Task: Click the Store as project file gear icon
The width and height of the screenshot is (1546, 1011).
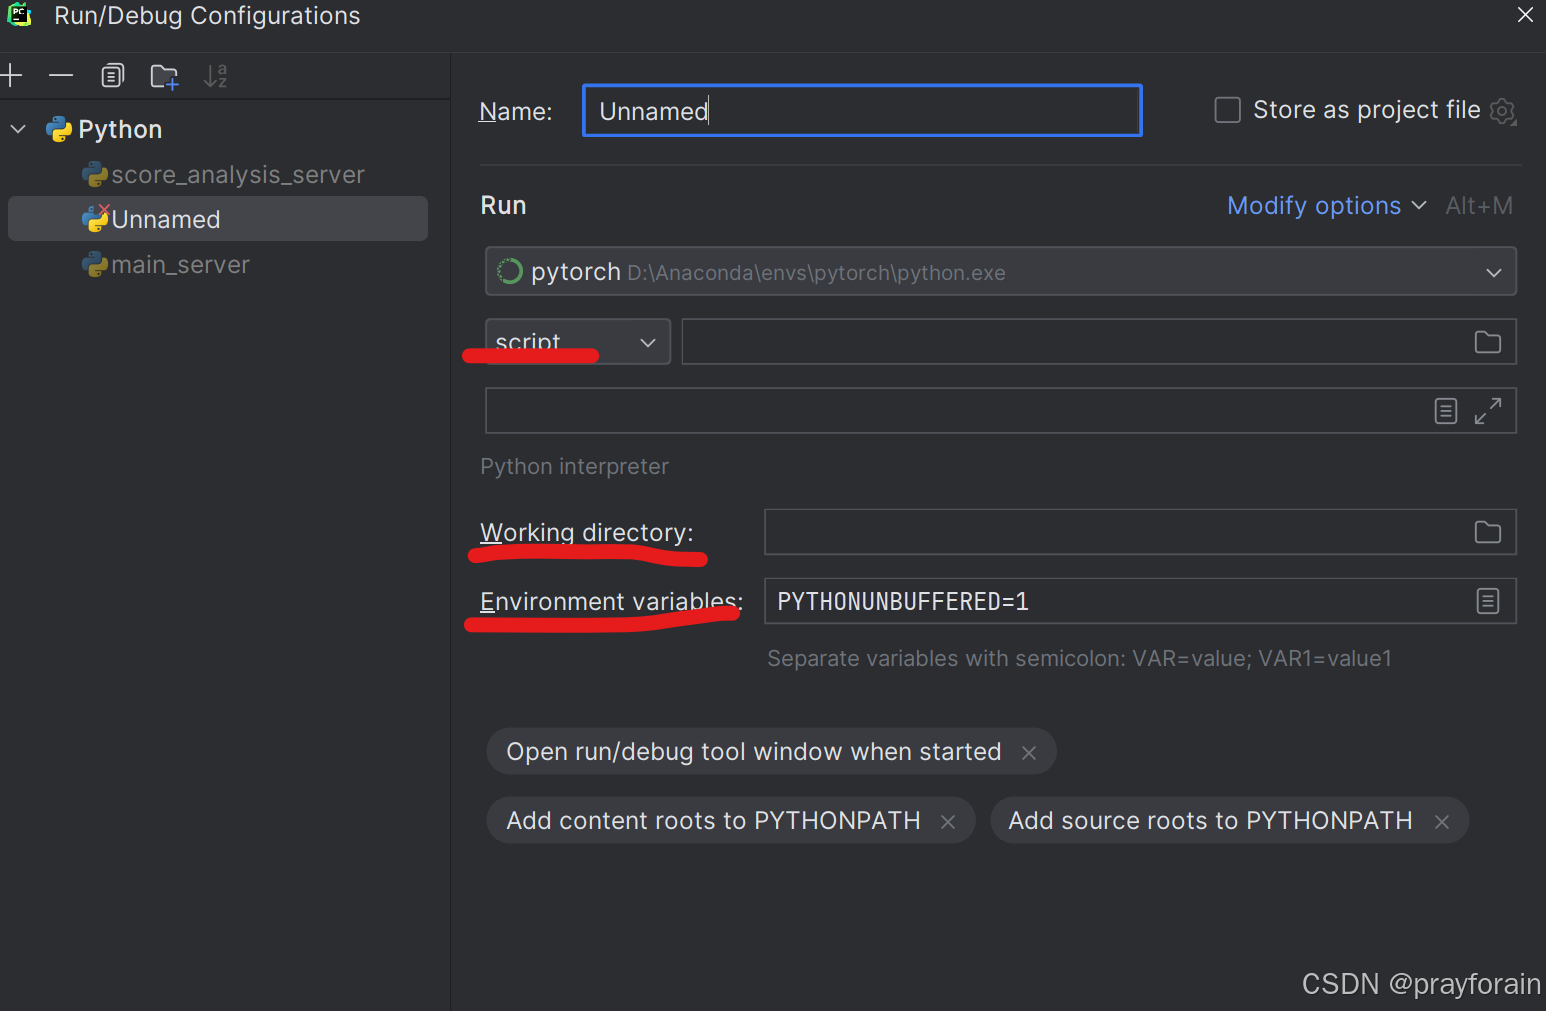Action: click(1502, 111)
